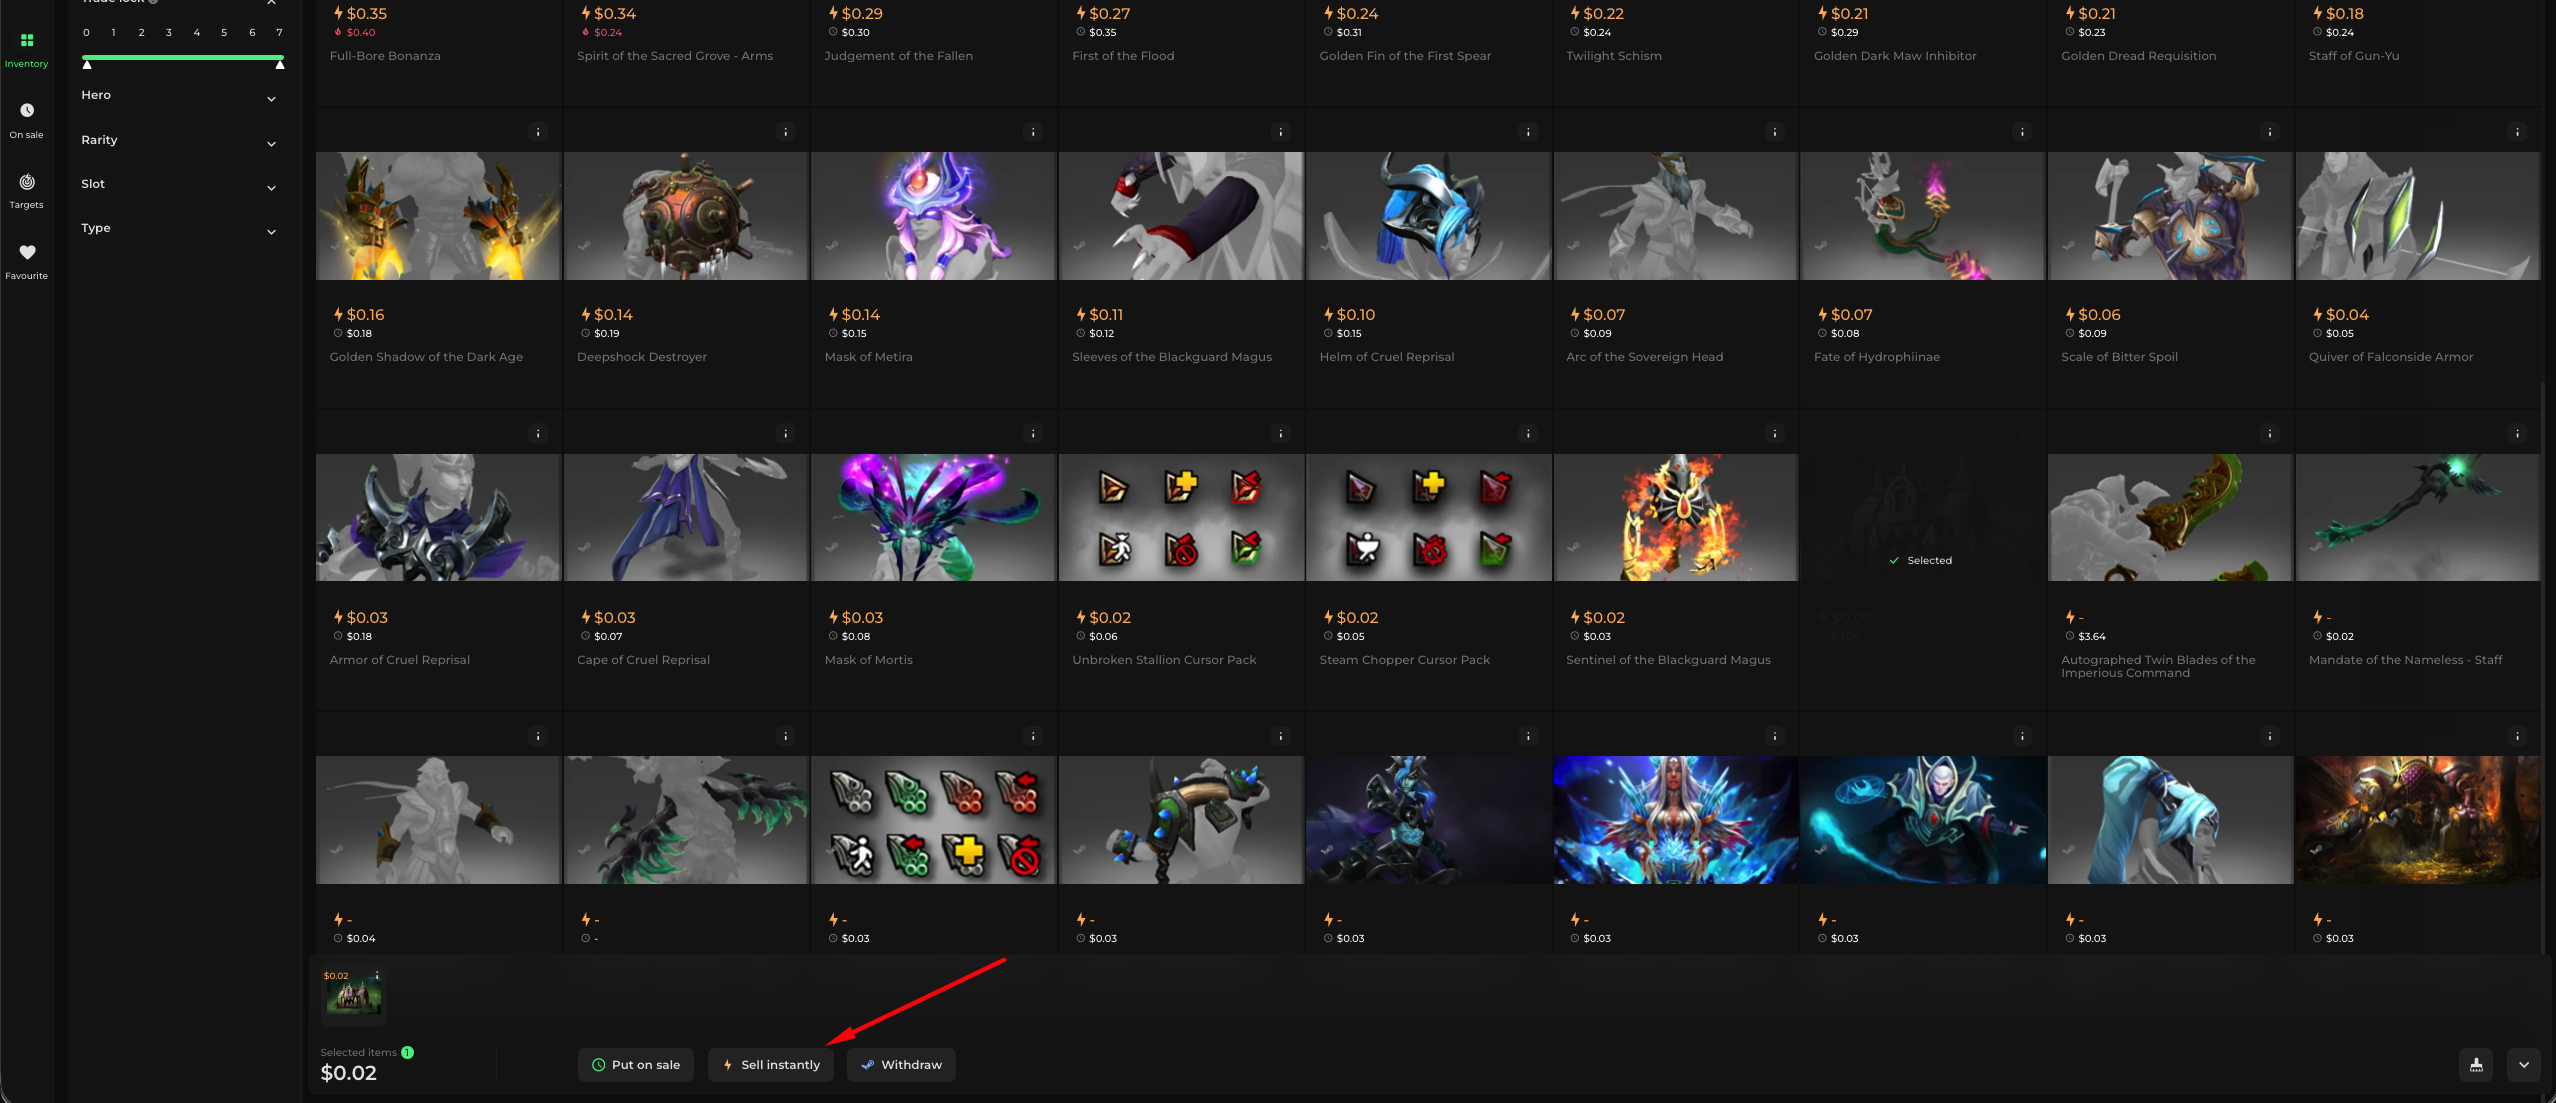
Task: Open the menu on Sentinel of the Blackguard Magus
Action: coord(1775,434)
